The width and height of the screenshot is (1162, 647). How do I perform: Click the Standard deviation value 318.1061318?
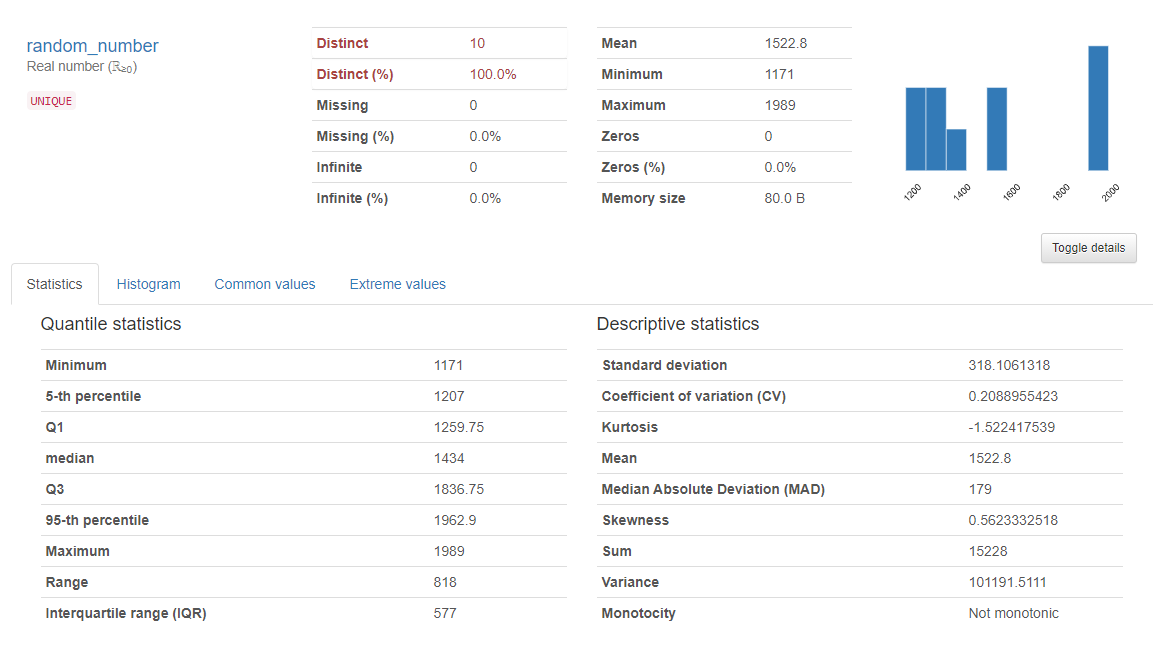pyautogui.click(x=1009, y=365)
